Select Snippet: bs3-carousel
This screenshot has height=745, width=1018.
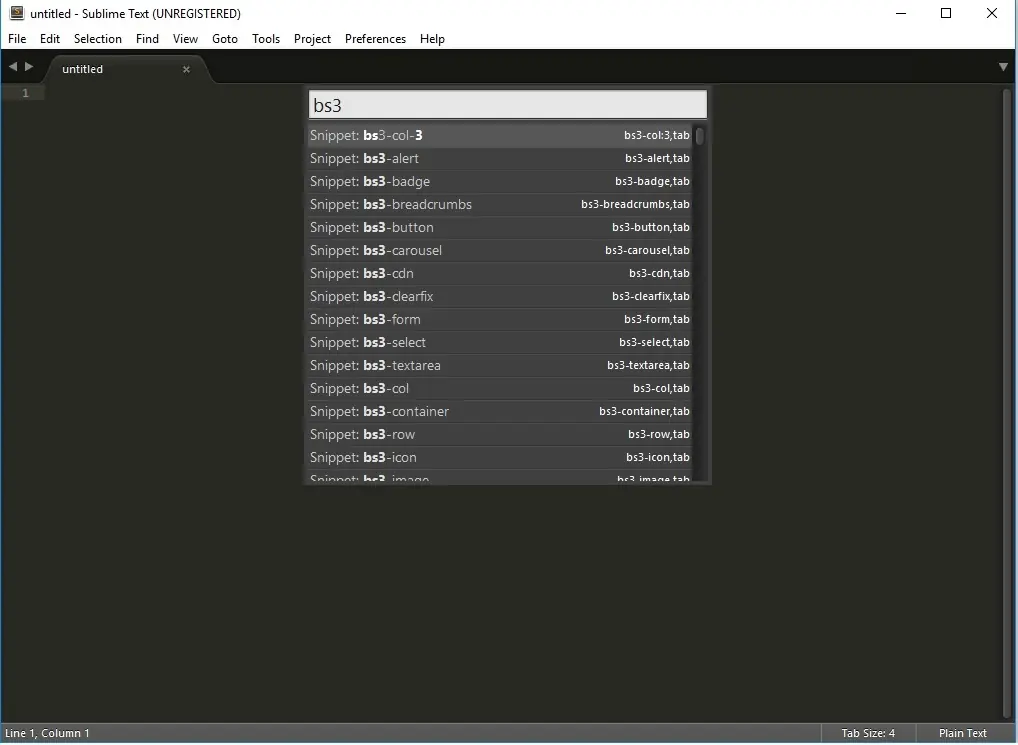500,250
